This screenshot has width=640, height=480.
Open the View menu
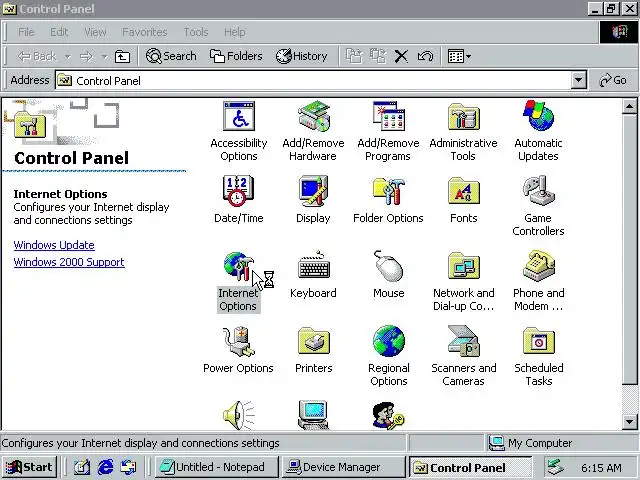pos(95,32)
